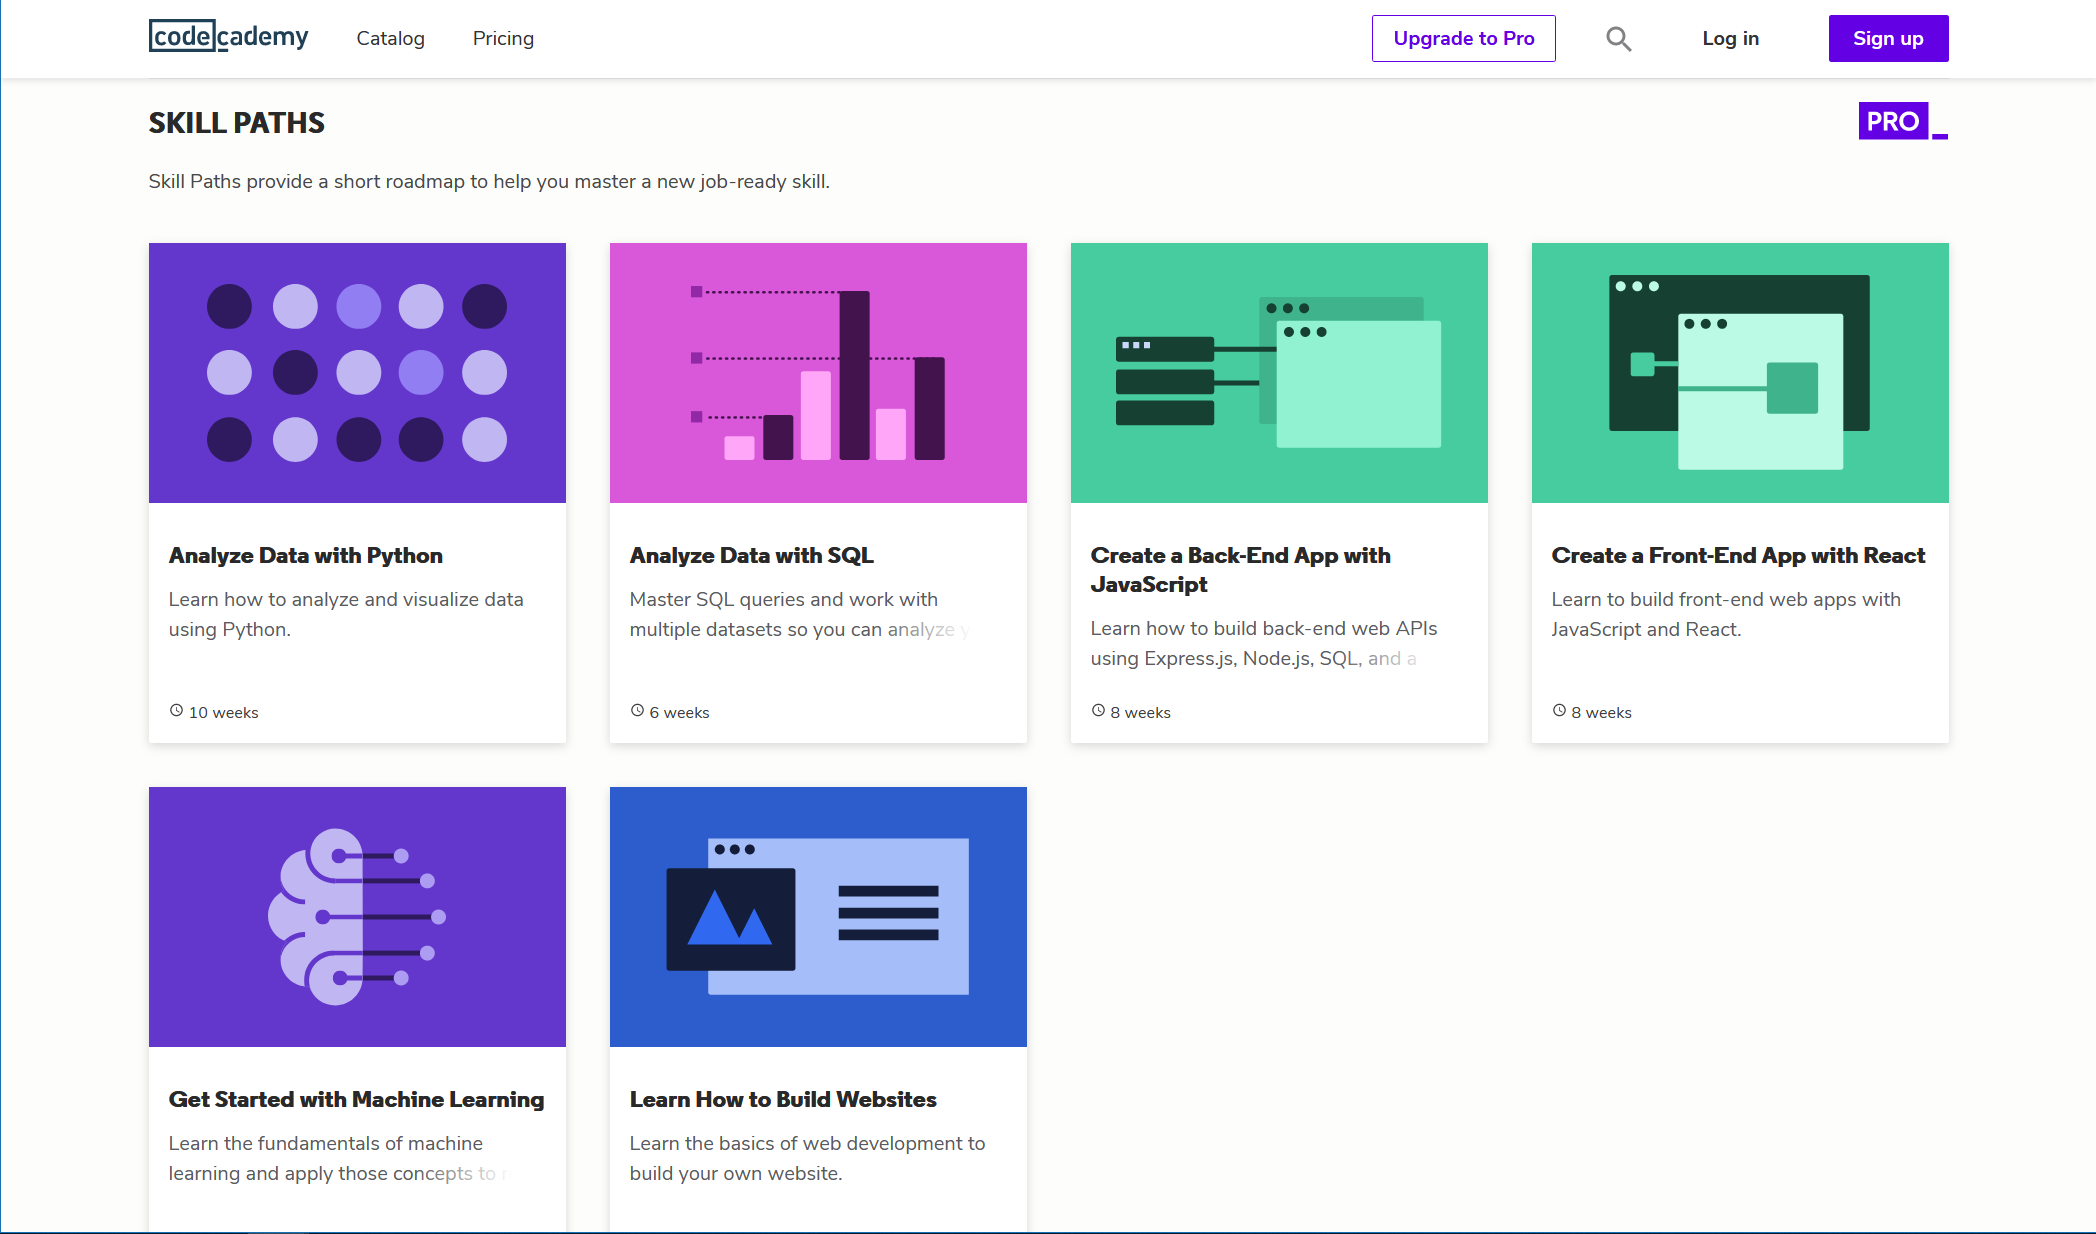2096x1234 pixels.
Task: Click the Sign up button
Action: (1888, 38)
